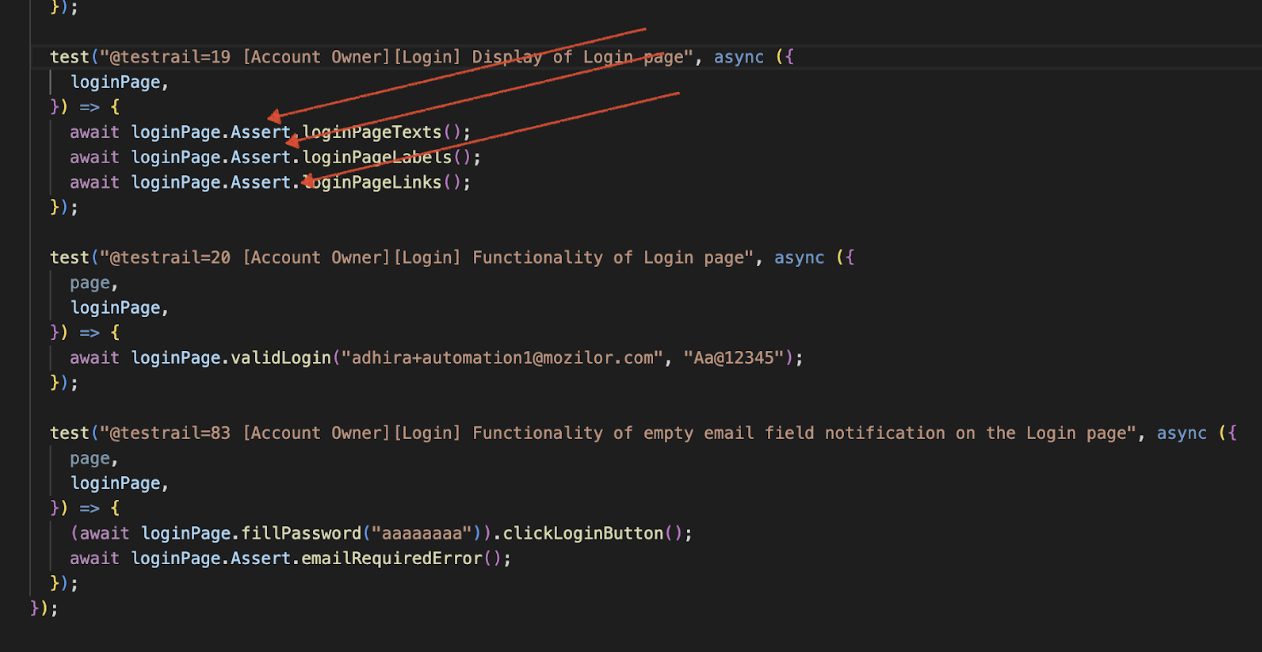Viewport: 1262px width, 652px height.
Task: Click the clickLoginButton method call
Action: 584,533
